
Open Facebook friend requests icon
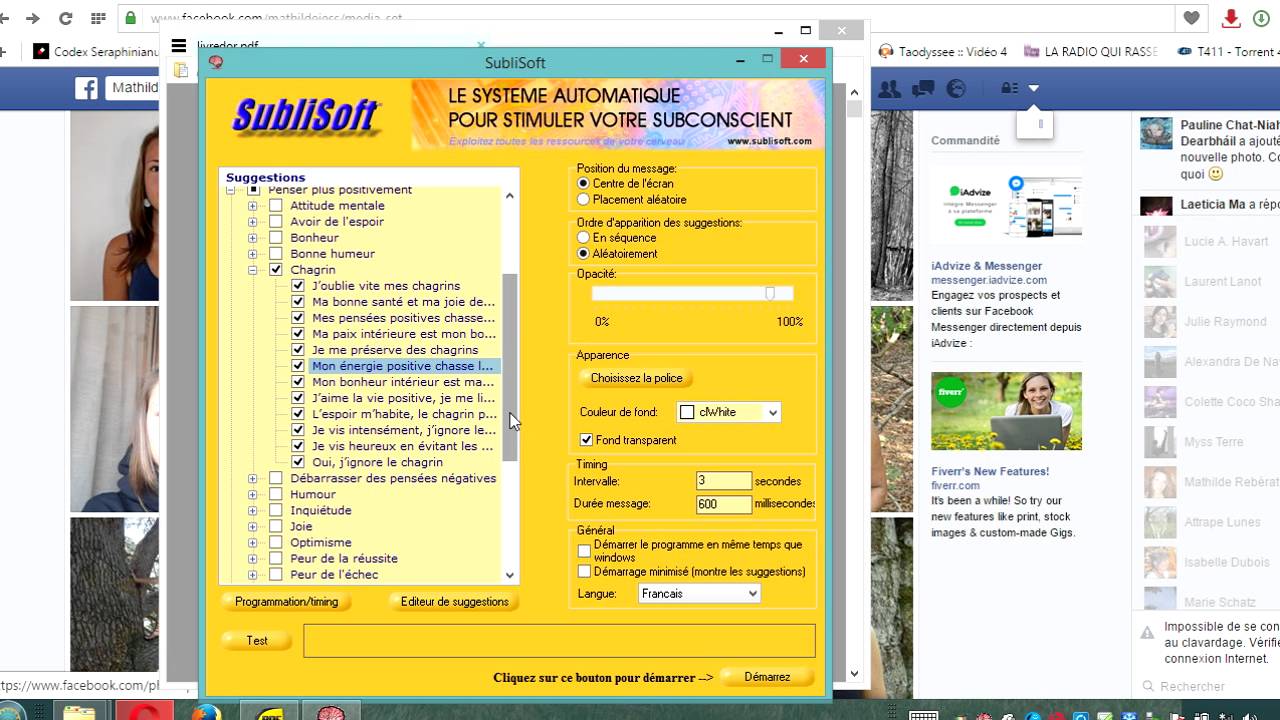point(889,88)
